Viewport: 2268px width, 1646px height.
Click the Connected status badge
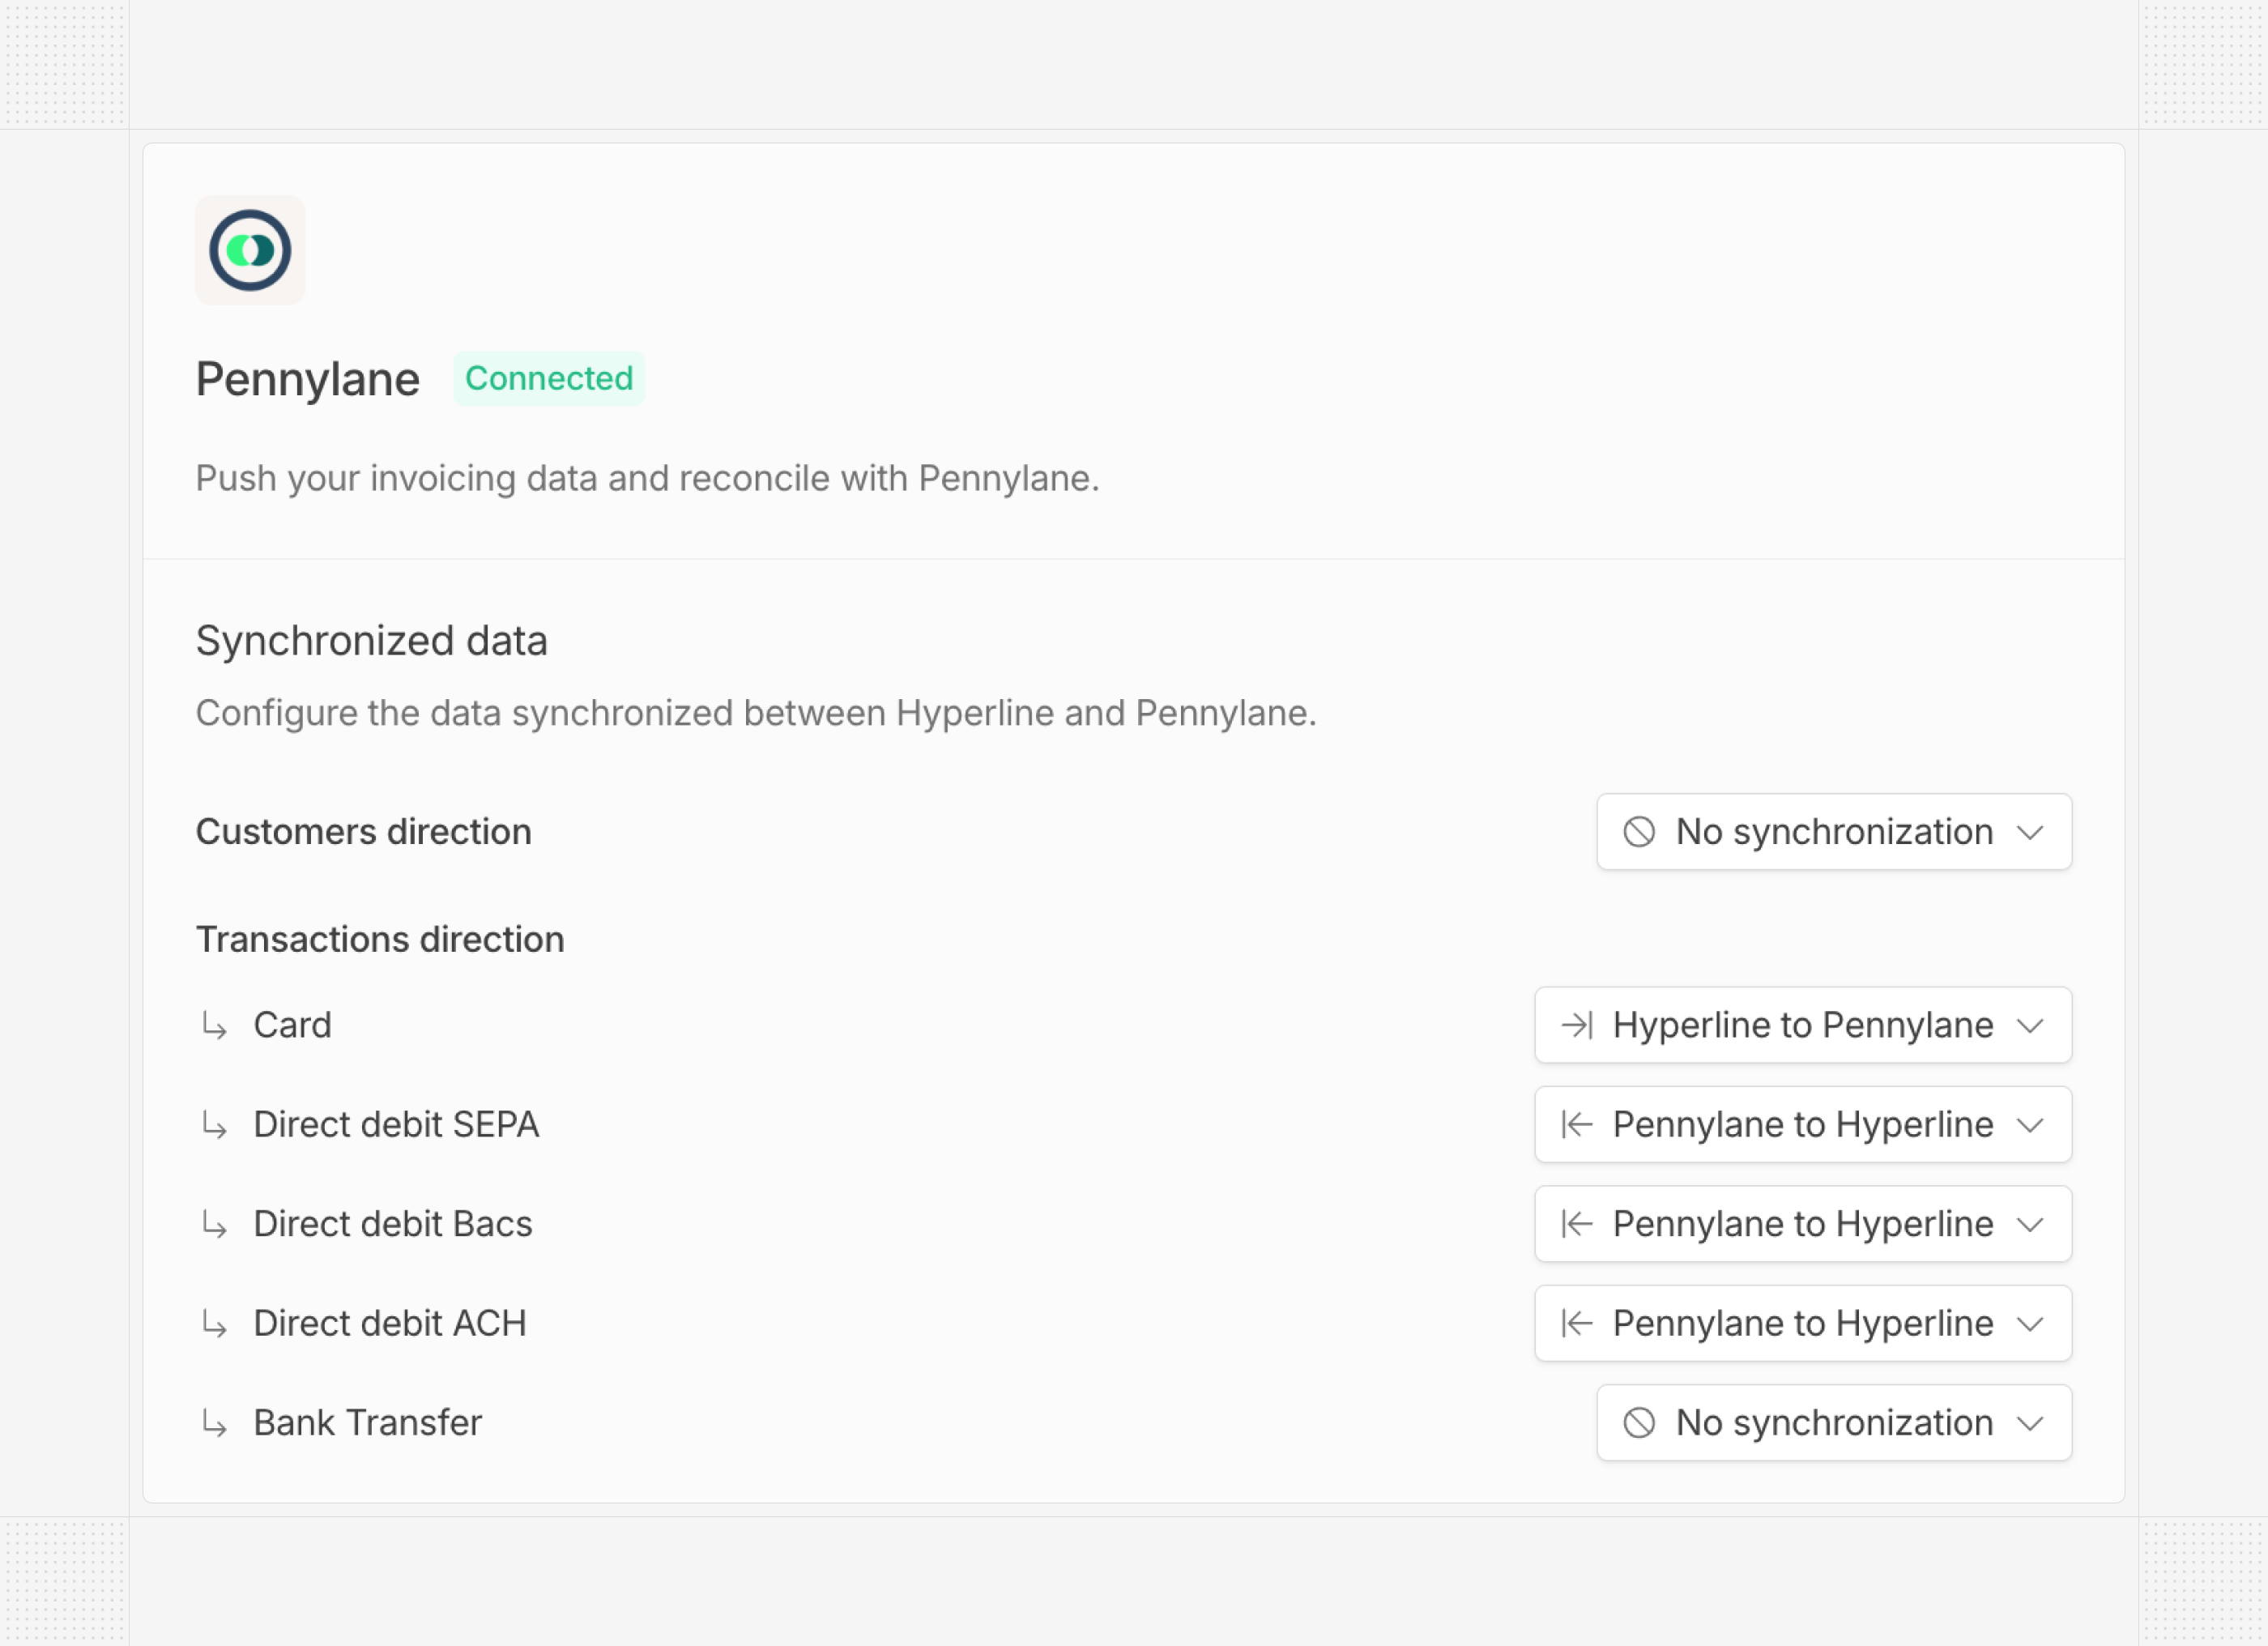[548, 379]
